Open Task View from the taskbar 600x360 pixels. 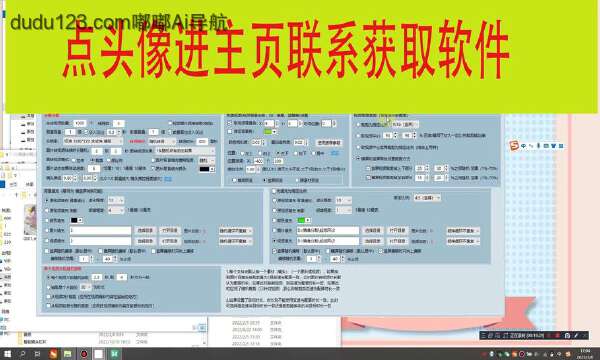pos(37,354)
